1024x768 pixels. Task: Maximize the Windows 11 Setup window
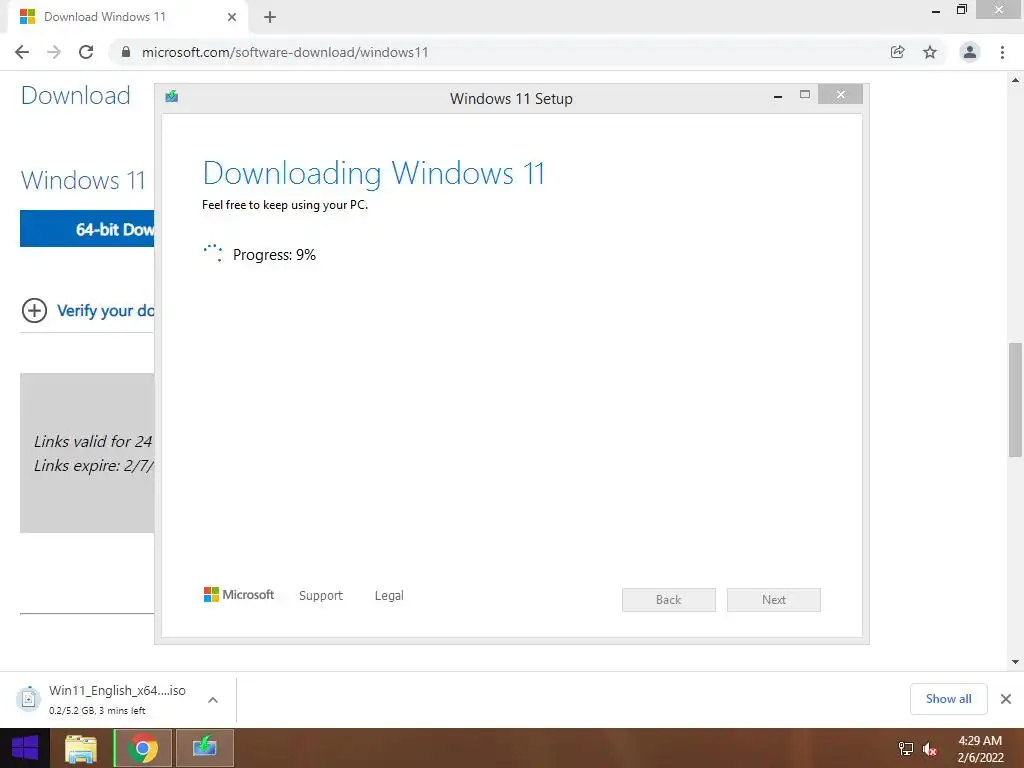805,95
